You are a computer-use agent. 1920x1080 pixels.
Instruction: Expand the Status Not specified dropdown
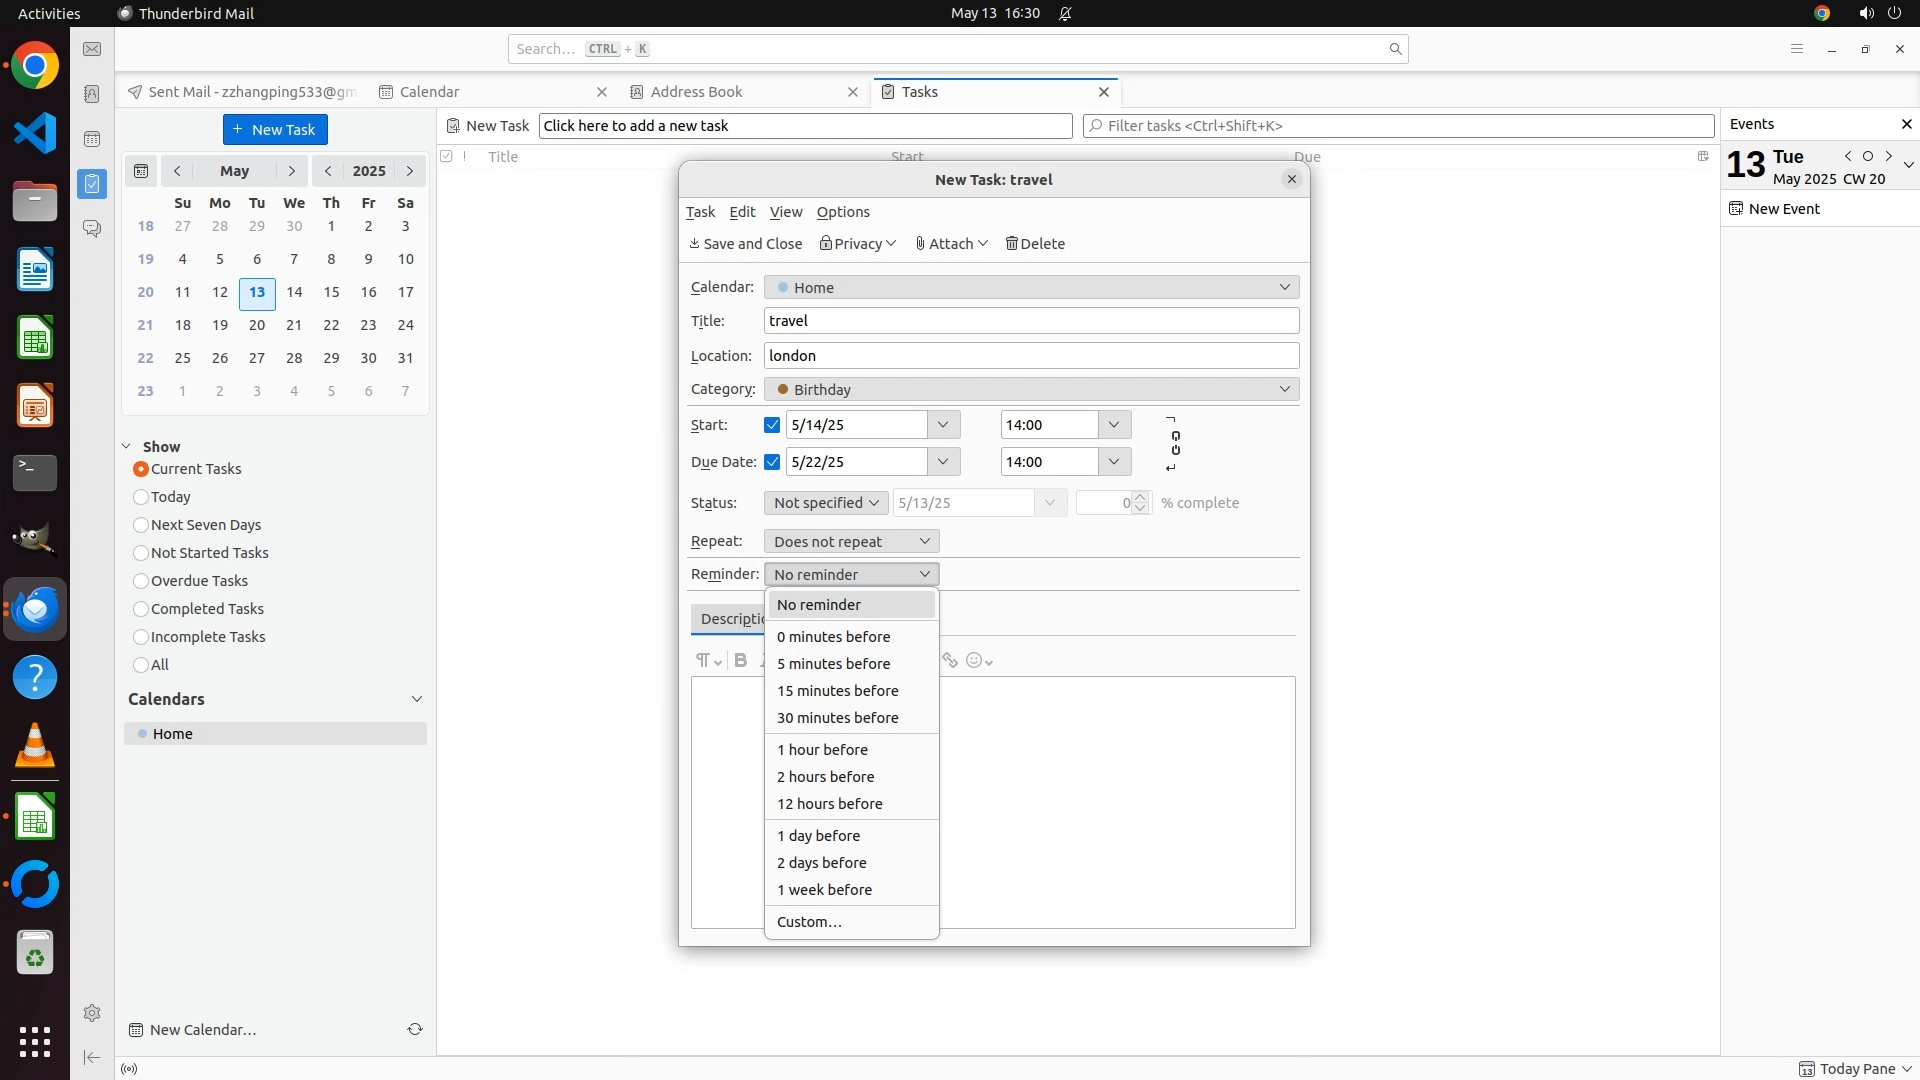(826, 503)
